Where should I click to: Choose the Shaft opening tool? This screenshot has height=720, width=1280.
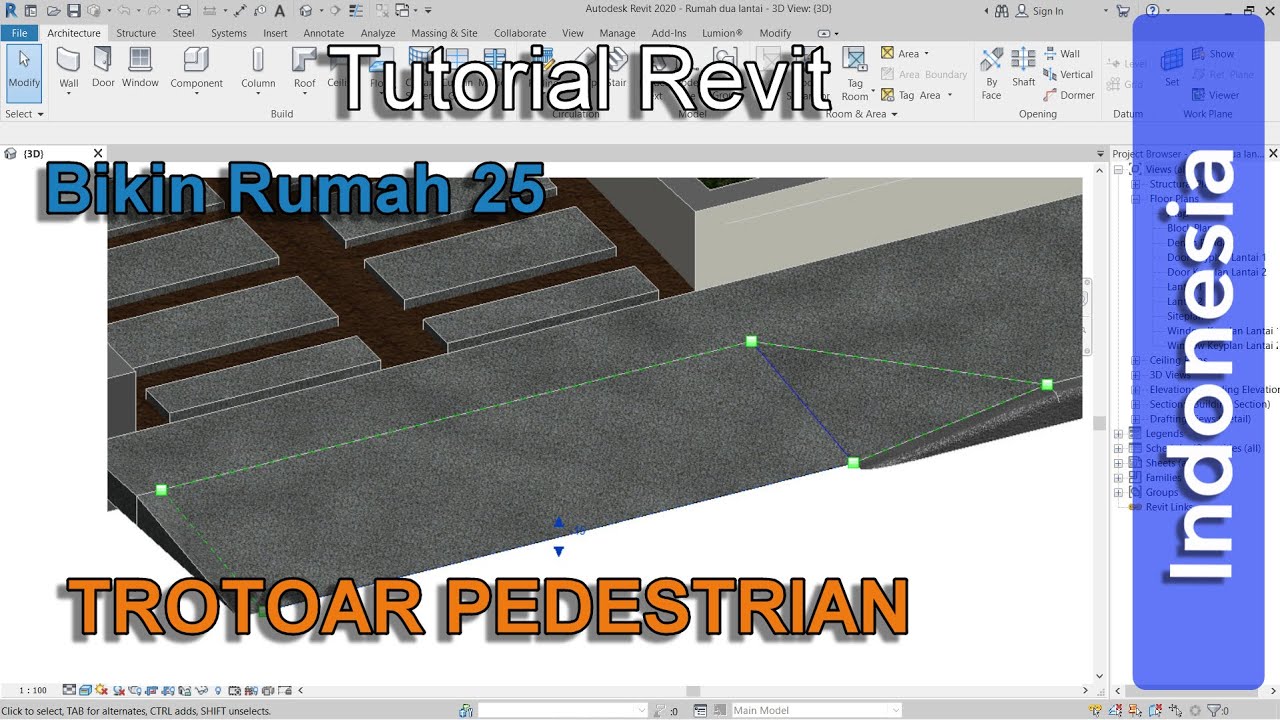tap(1023, 68)
